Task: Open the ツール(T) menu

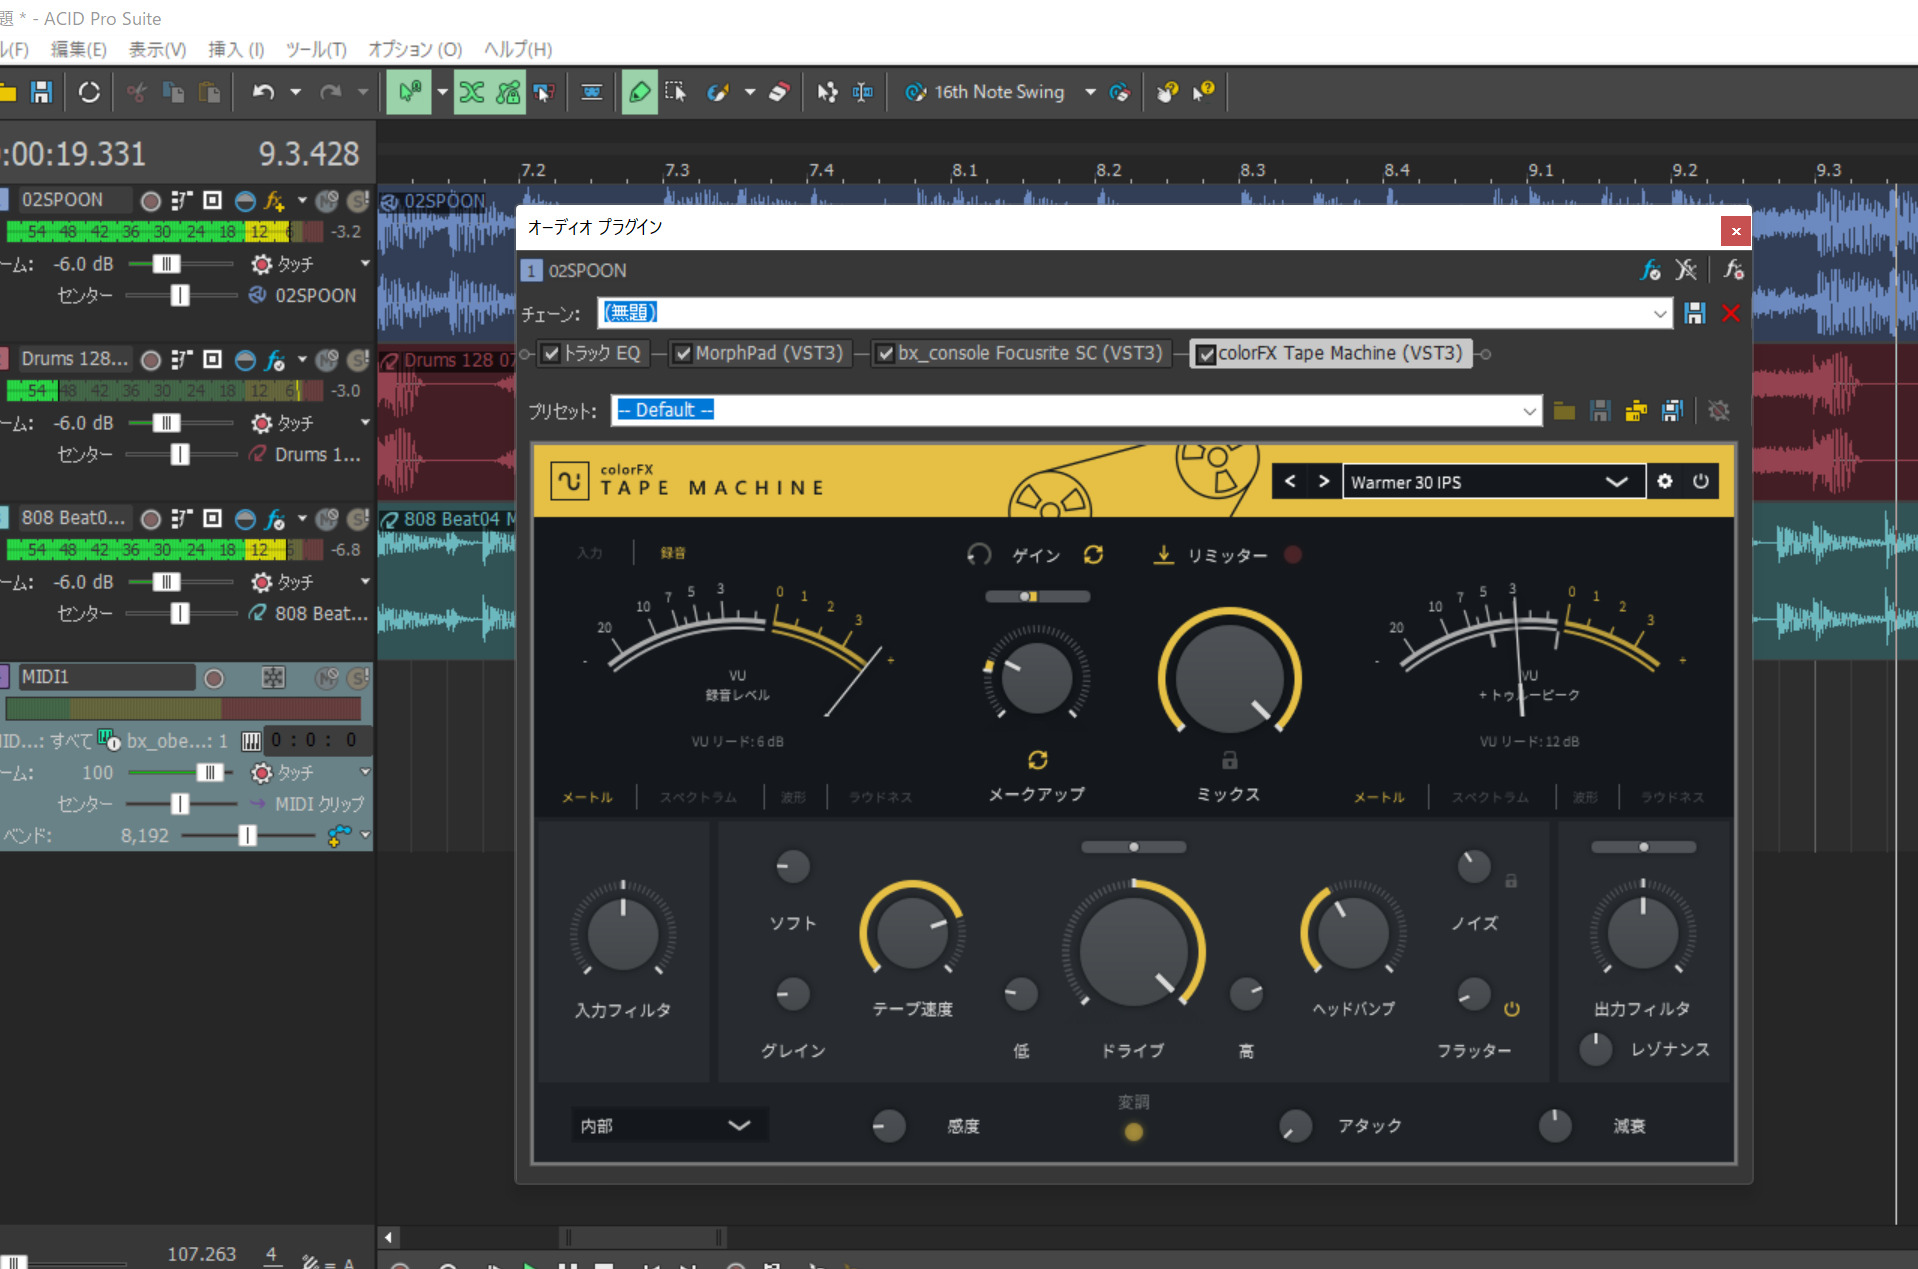Action: (316, 49)
